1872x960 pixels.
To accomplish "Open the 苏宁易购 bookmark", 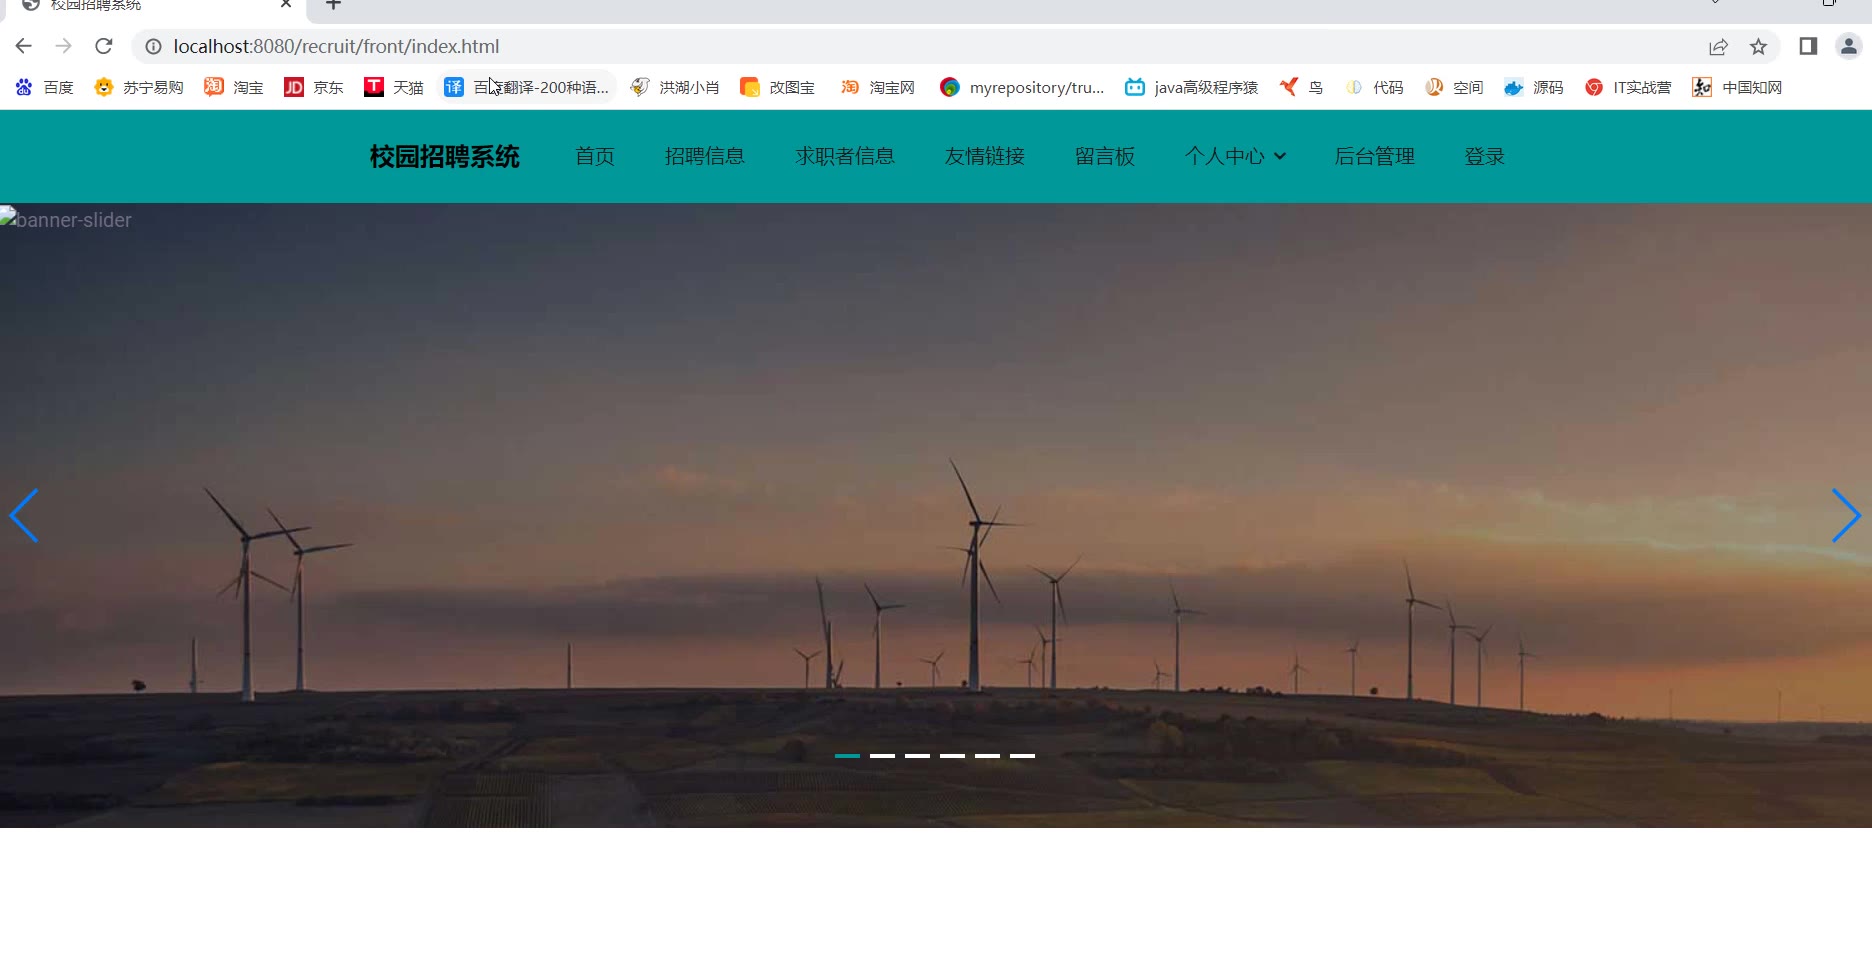I will pos(139,87).
